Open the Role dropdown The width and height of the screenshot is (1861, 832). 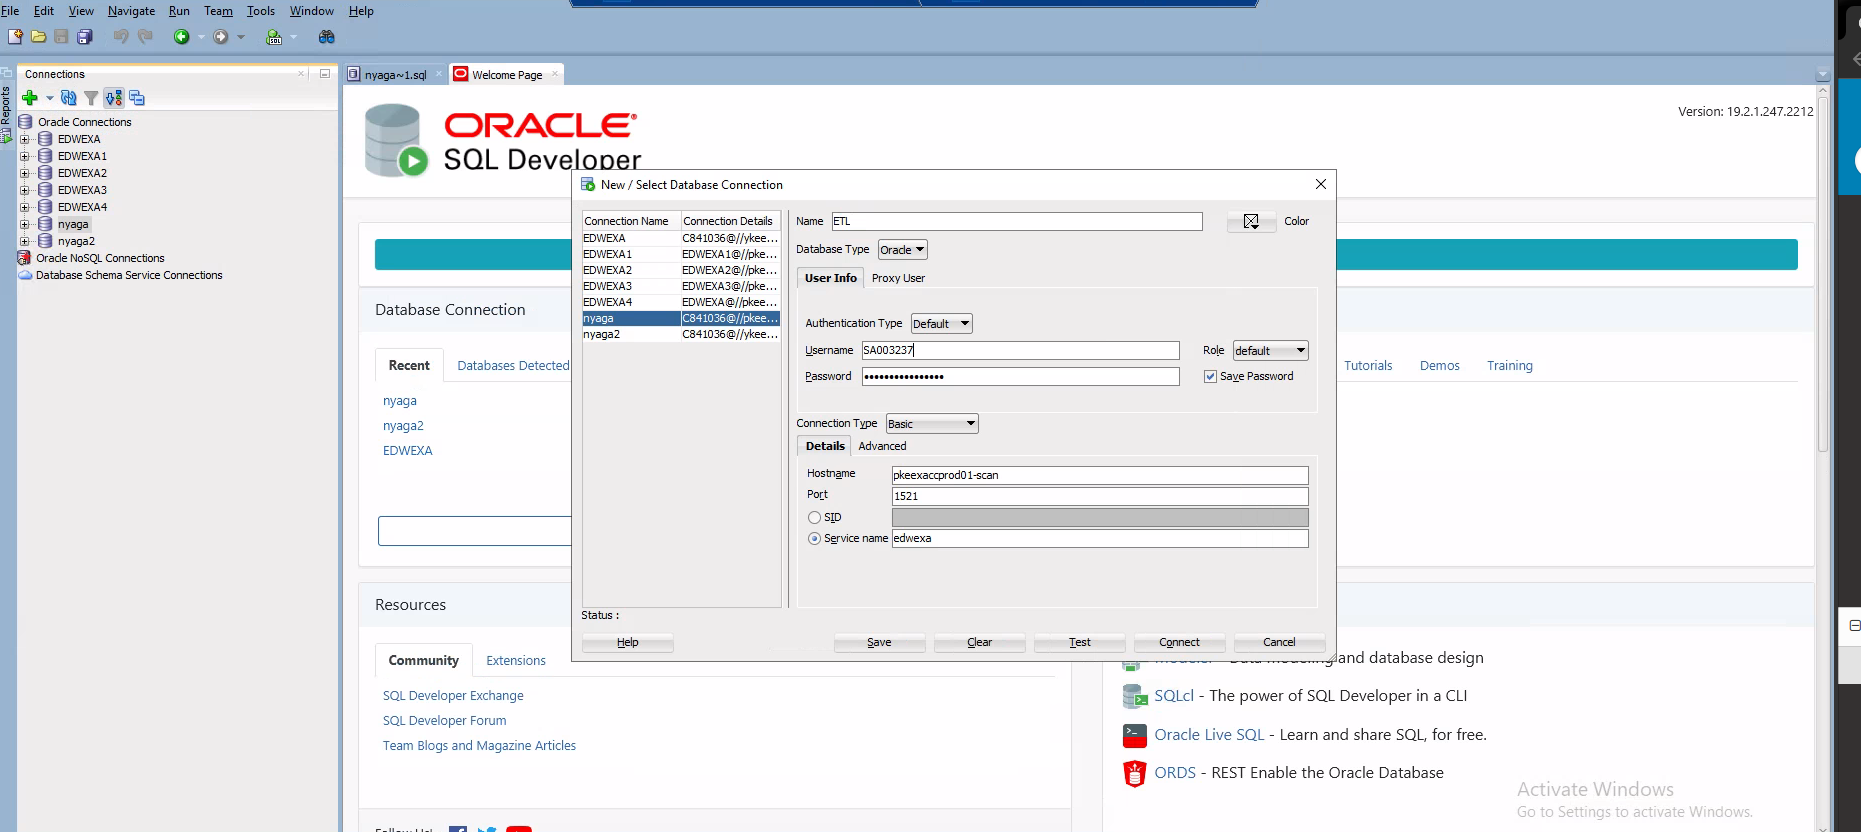tap(1270, 351)
